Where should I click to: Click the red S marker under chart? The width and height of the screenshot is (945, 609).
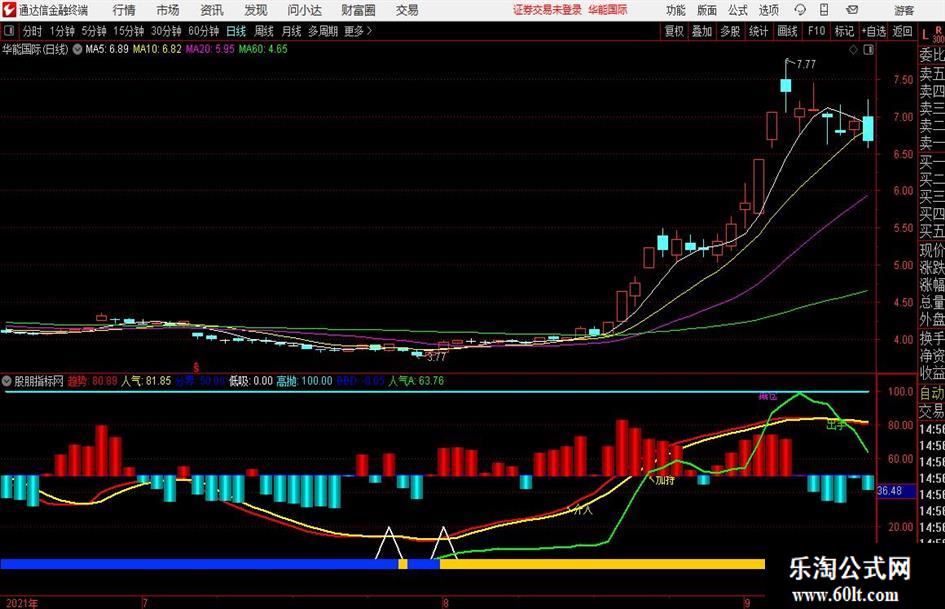coord(196,367)
